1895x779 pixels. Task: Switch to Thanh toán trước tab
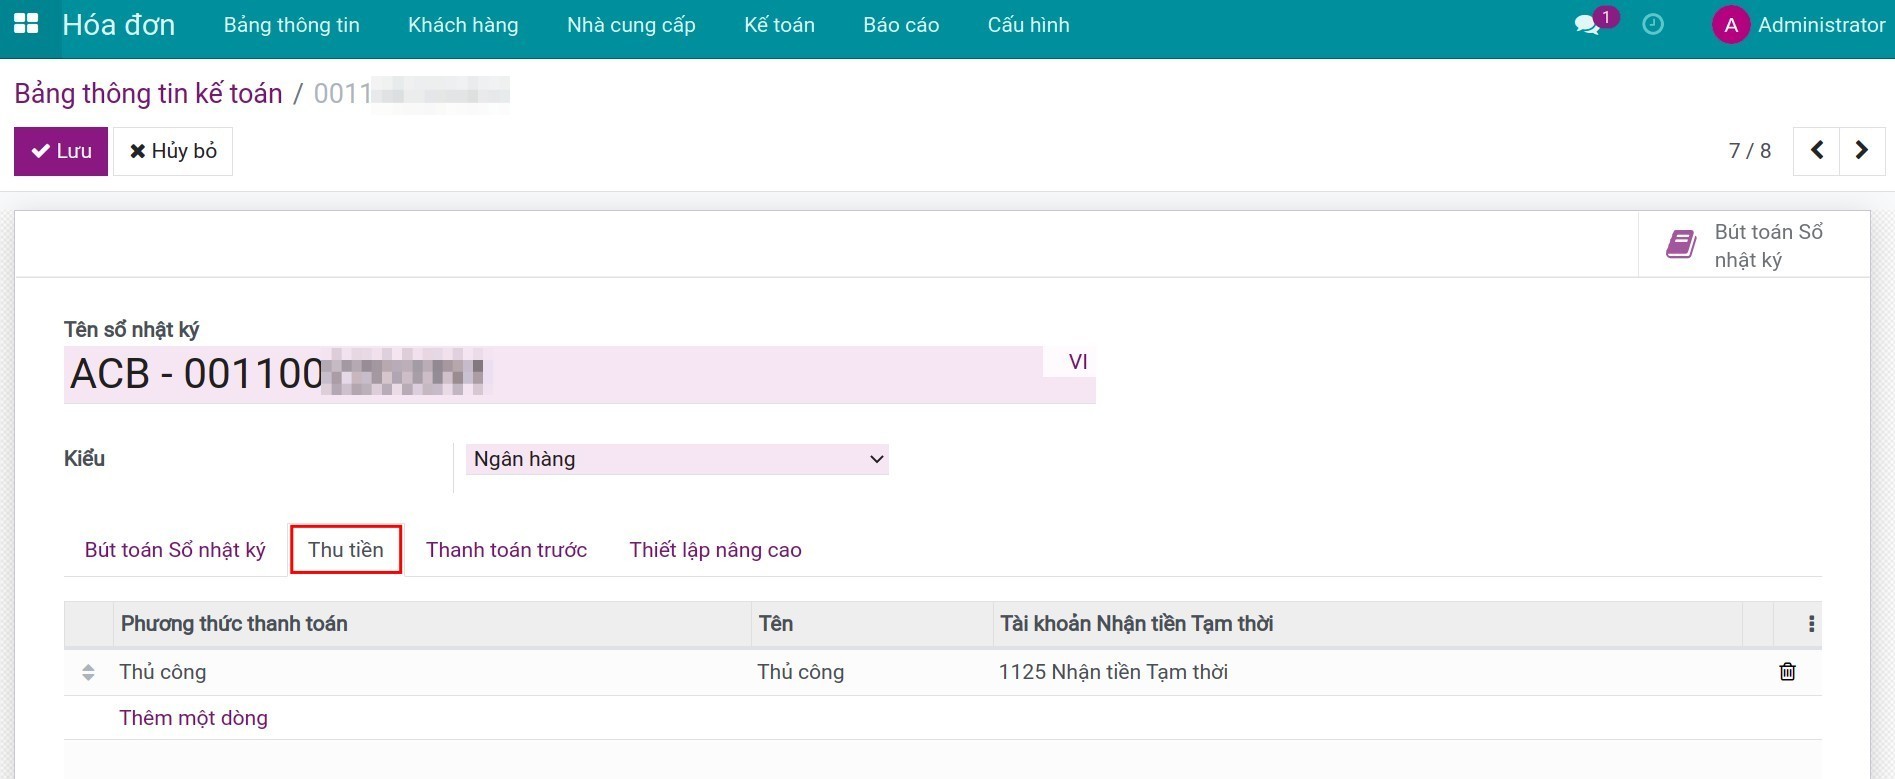pos(506,550)
